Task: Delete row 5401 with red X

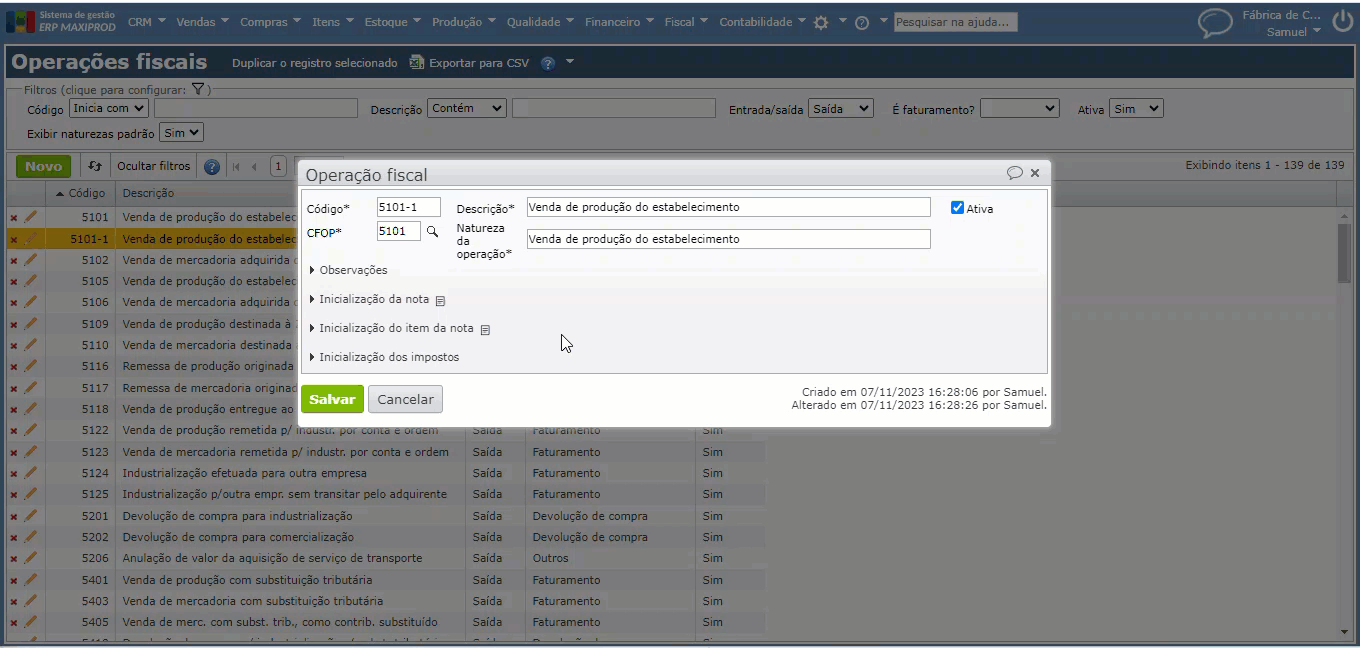Action: point(14,580)
